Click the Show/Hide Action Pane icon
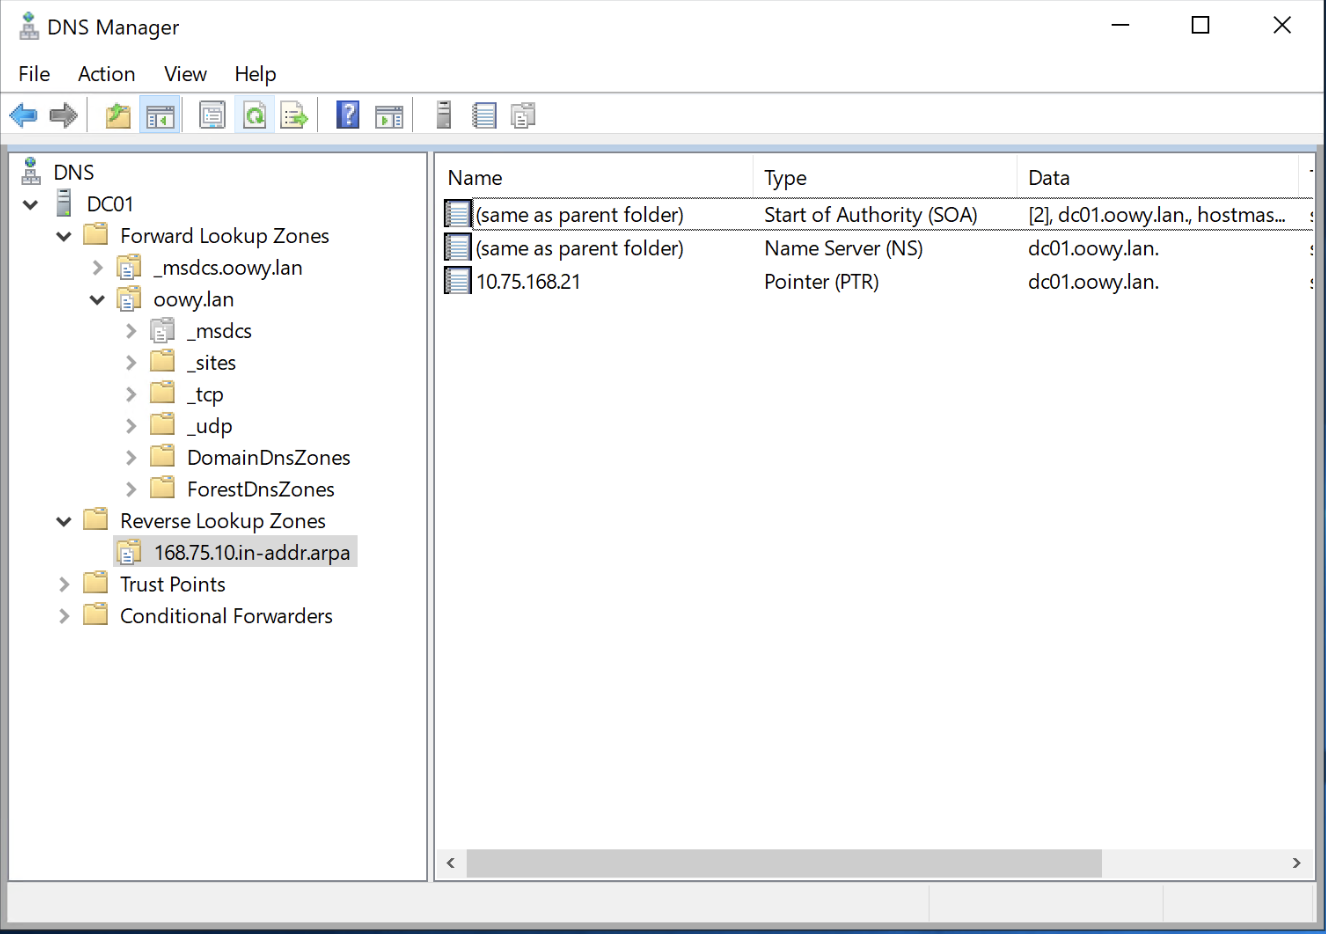Viewport: 1326px width, 934px height. (389, 116)
